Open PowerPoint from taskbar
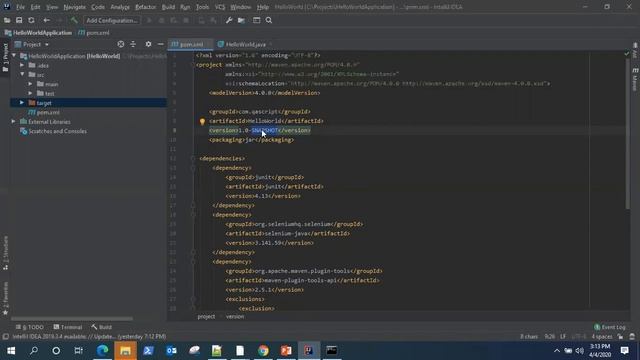The width and height of the screenshot is (640, 360). (286, 351)
